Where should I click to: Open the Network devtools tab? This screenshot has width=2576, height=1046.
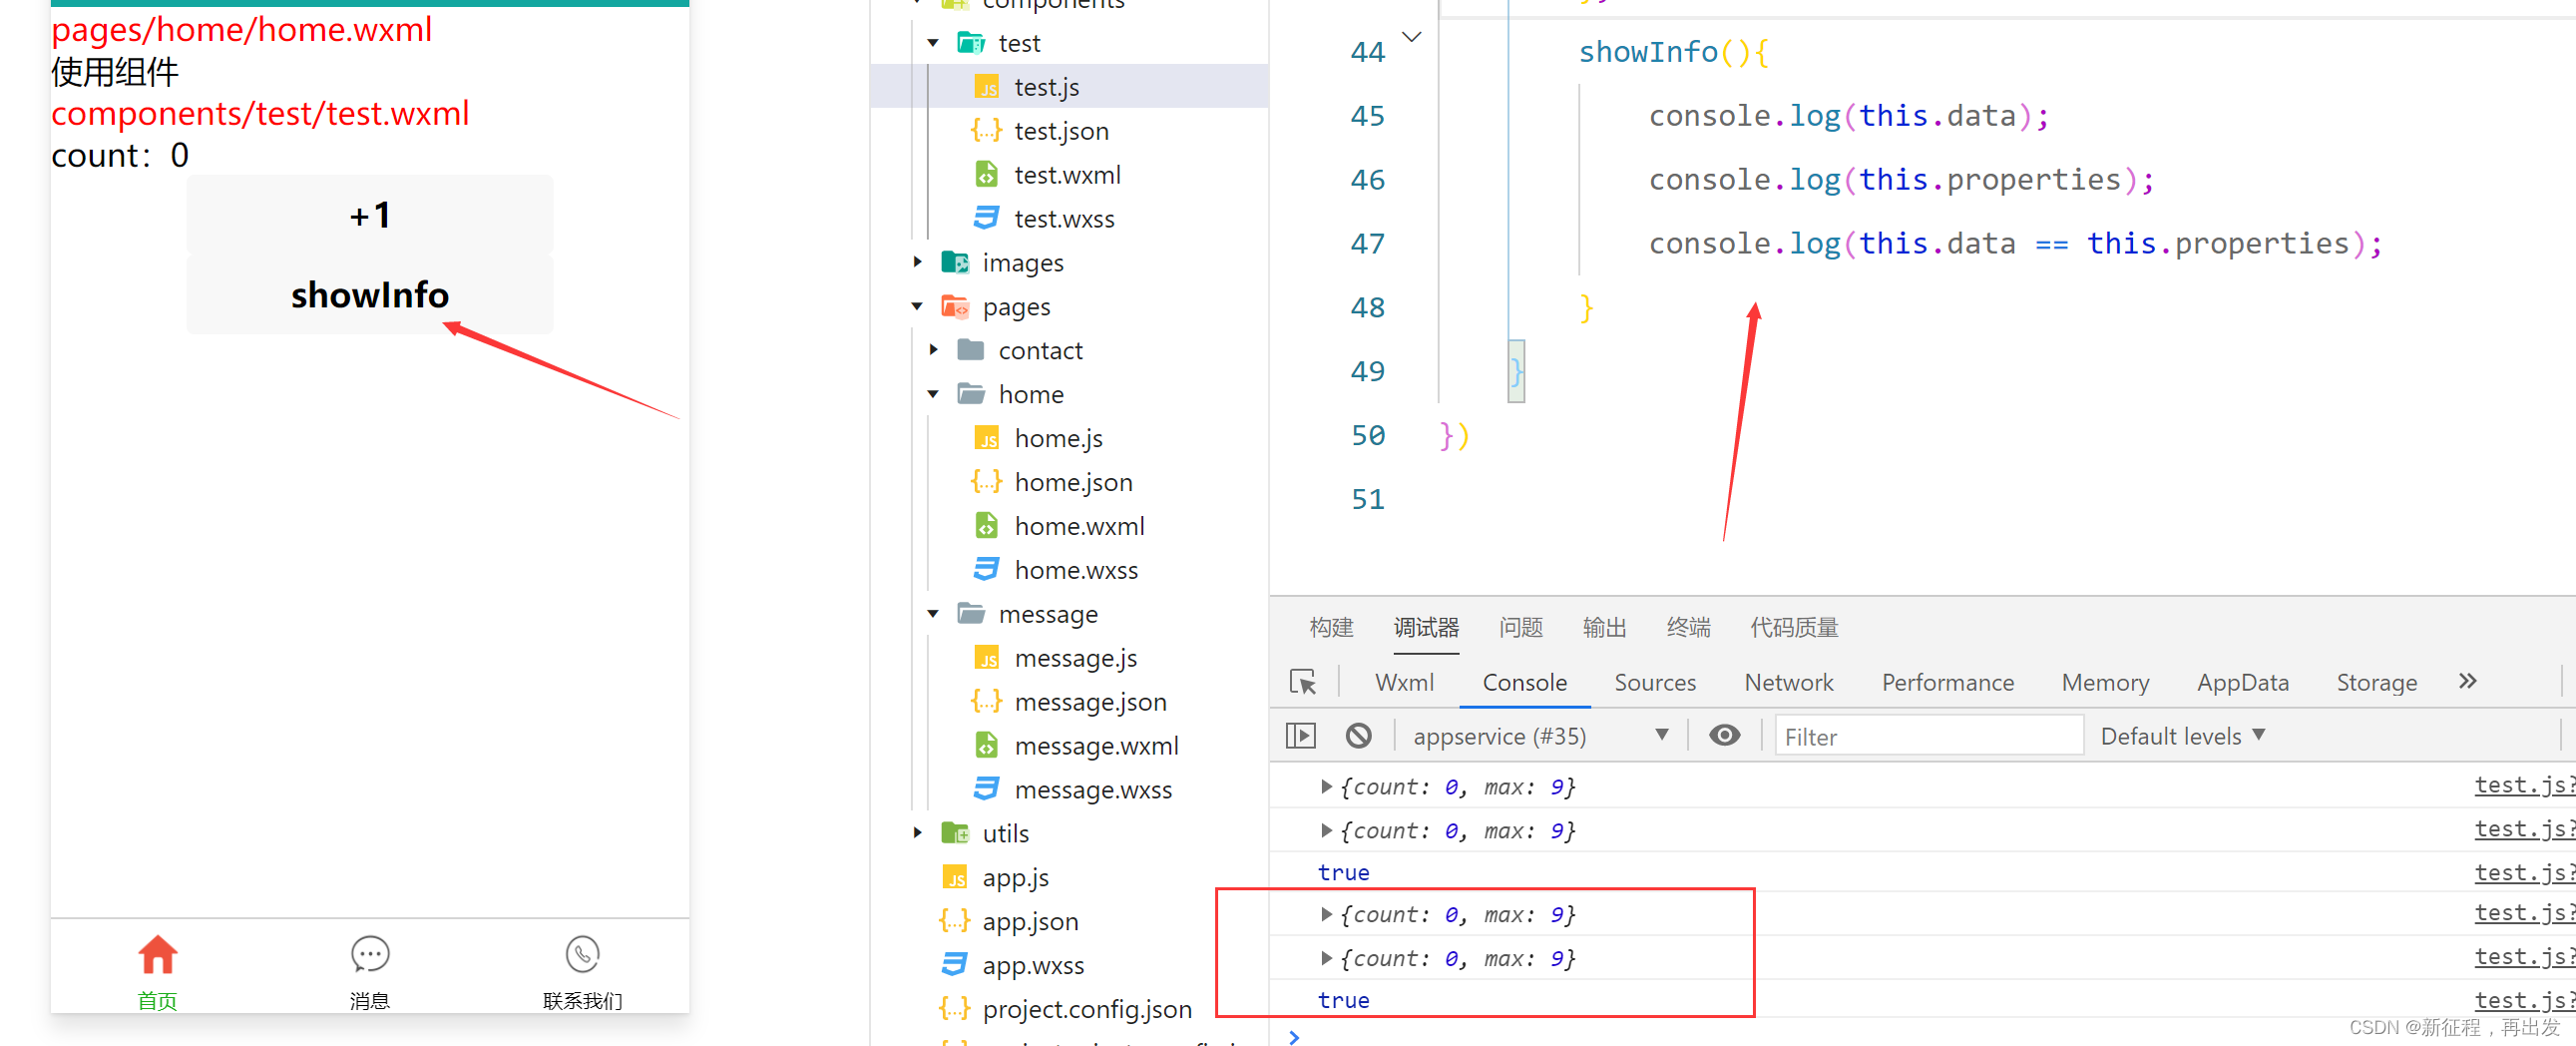(1789, 682)
